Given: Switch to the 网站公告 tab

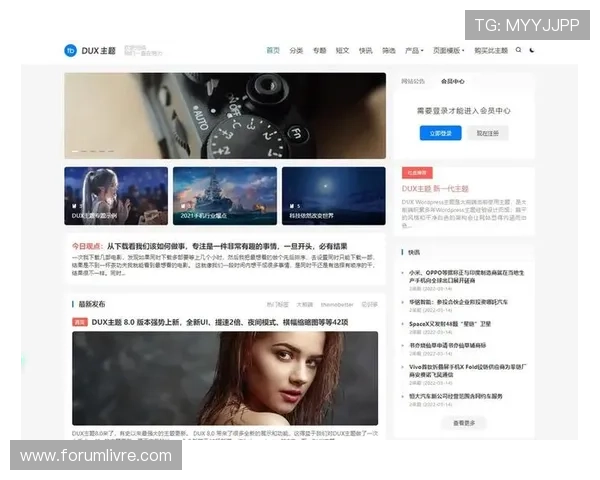Looking at the screenshot, I should pyautogui.click(x=413, y=81).
